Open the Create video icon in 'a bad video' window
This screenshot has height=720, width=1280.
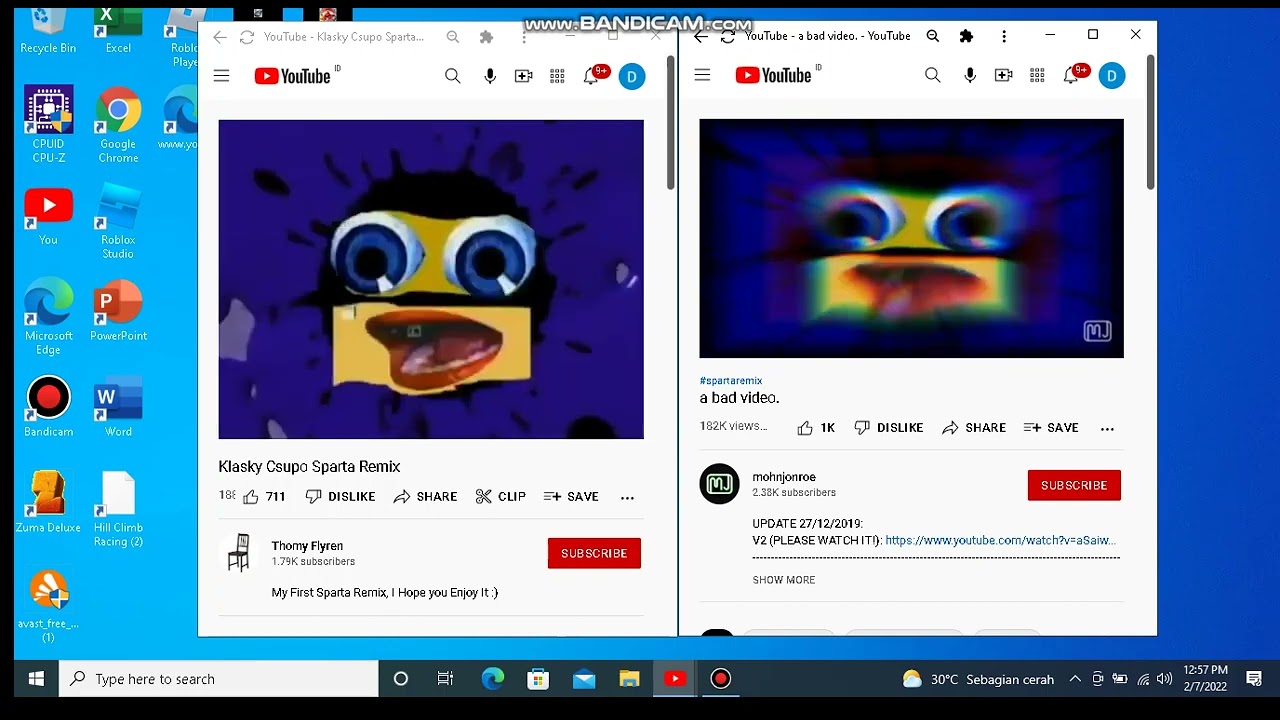pos(1004,75)
